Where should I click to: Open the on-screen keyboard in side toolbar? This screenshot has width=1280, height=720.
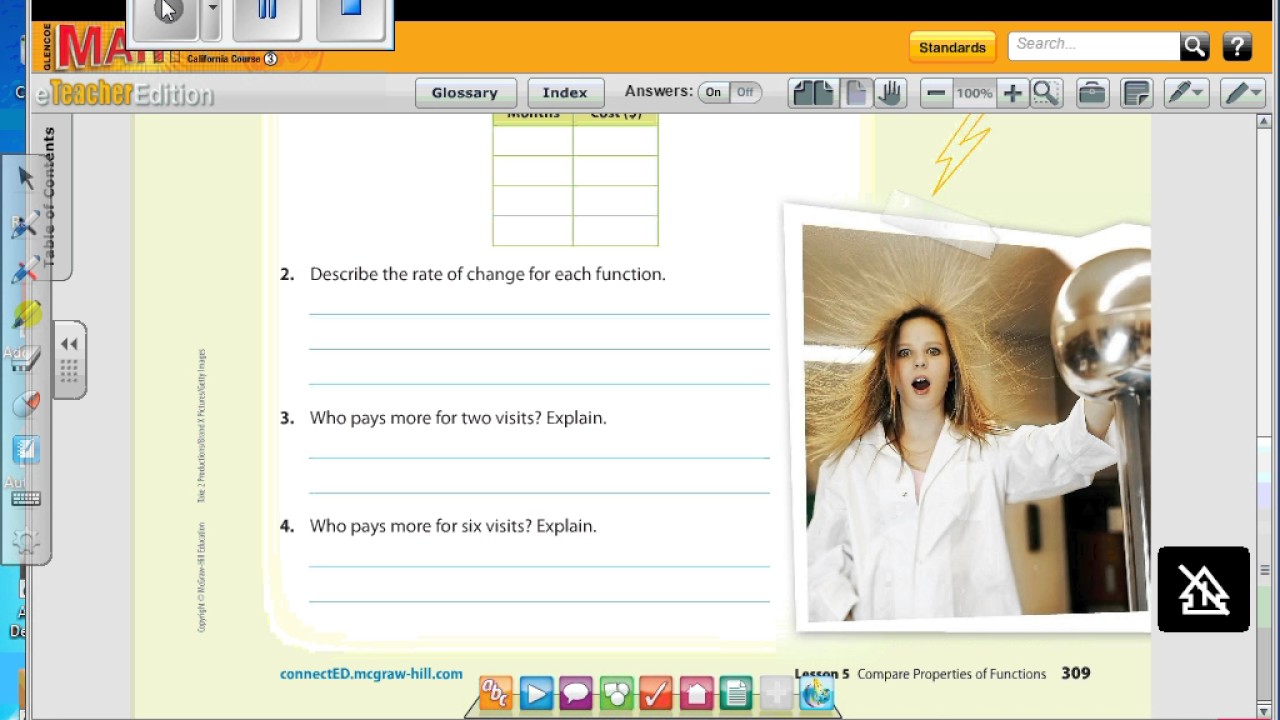coord(26,498)
